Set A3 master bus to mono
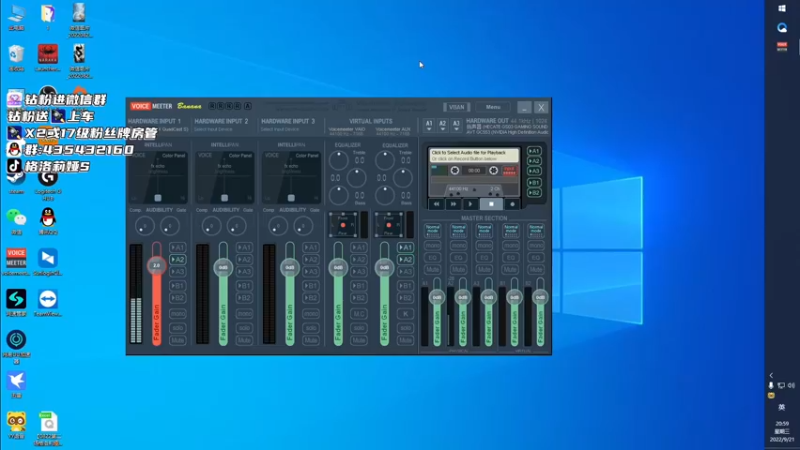The height and width of the screenshot is (450, 800). point(484,245)
